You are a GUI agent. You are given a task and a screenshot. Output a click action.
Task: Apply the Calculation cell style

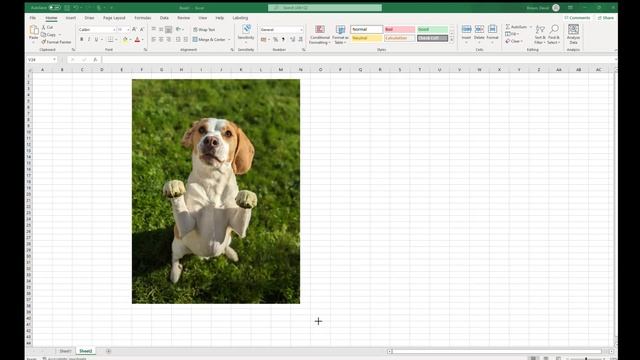pyautogui.click(x=400, y=38)
